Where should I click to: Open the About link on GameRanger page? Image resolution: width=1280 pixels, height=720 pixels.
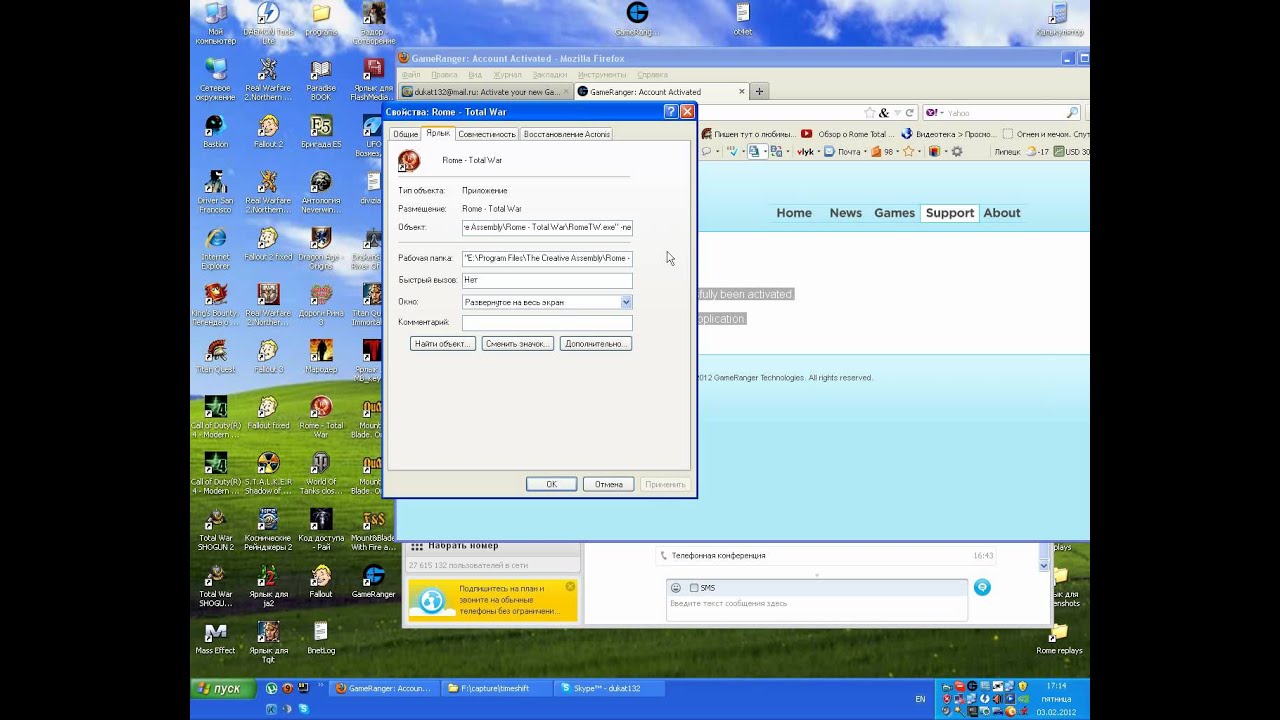point(1001,213)
